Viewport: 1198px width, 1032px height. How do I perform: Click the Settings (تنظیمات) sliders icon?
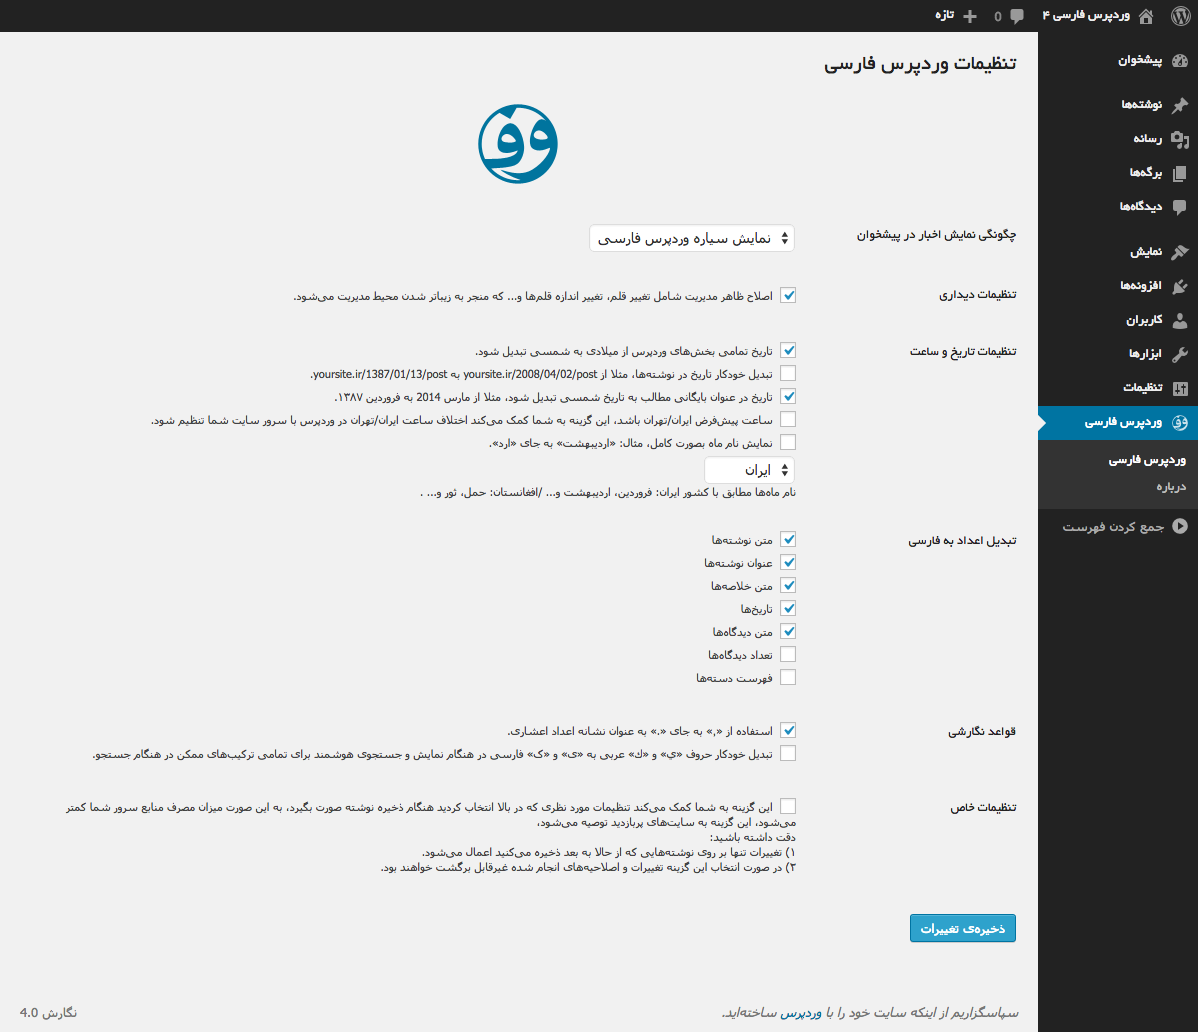tap(1180, 389)
